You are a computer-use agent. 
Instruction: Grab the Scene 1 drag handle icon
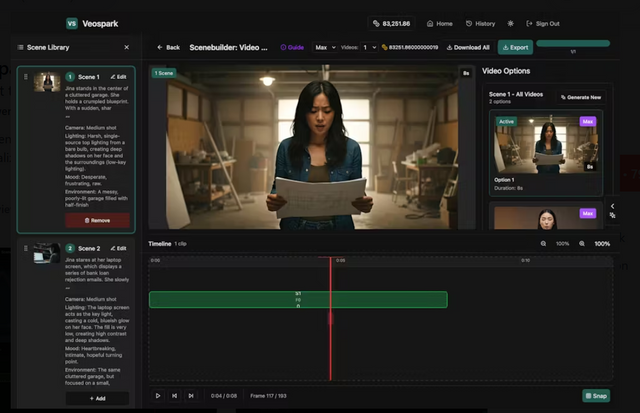point(26,77)
